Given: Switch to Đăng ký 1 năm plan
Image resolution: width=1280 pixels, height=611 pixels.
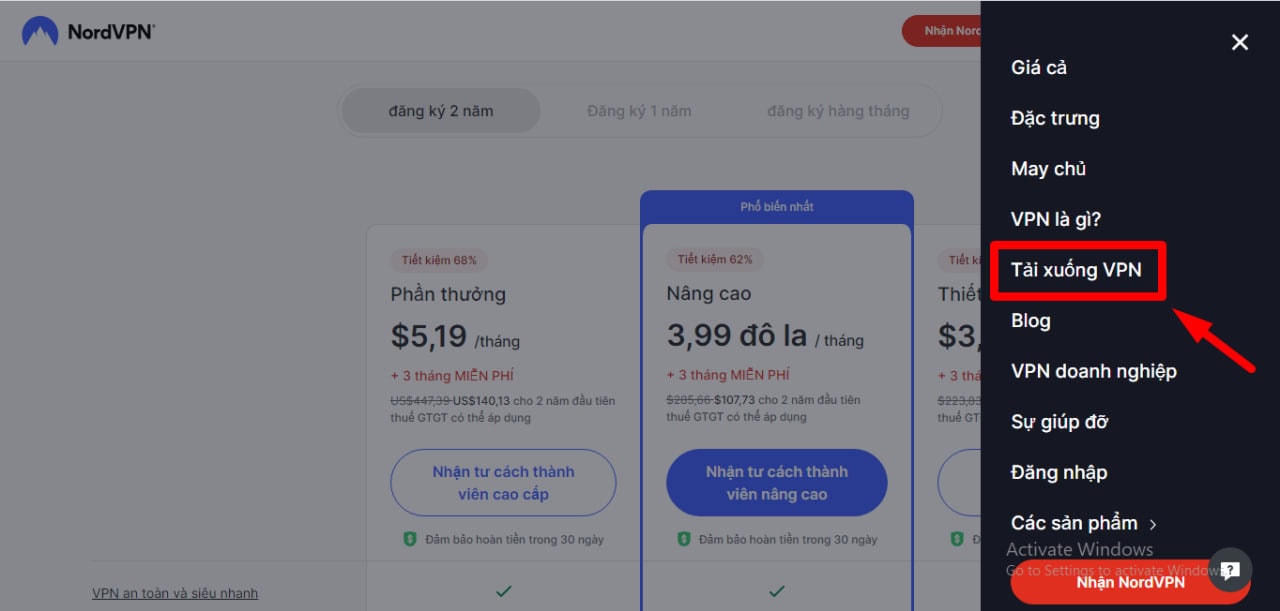Looking at the screenshot, I should click(x=639, y=111).
